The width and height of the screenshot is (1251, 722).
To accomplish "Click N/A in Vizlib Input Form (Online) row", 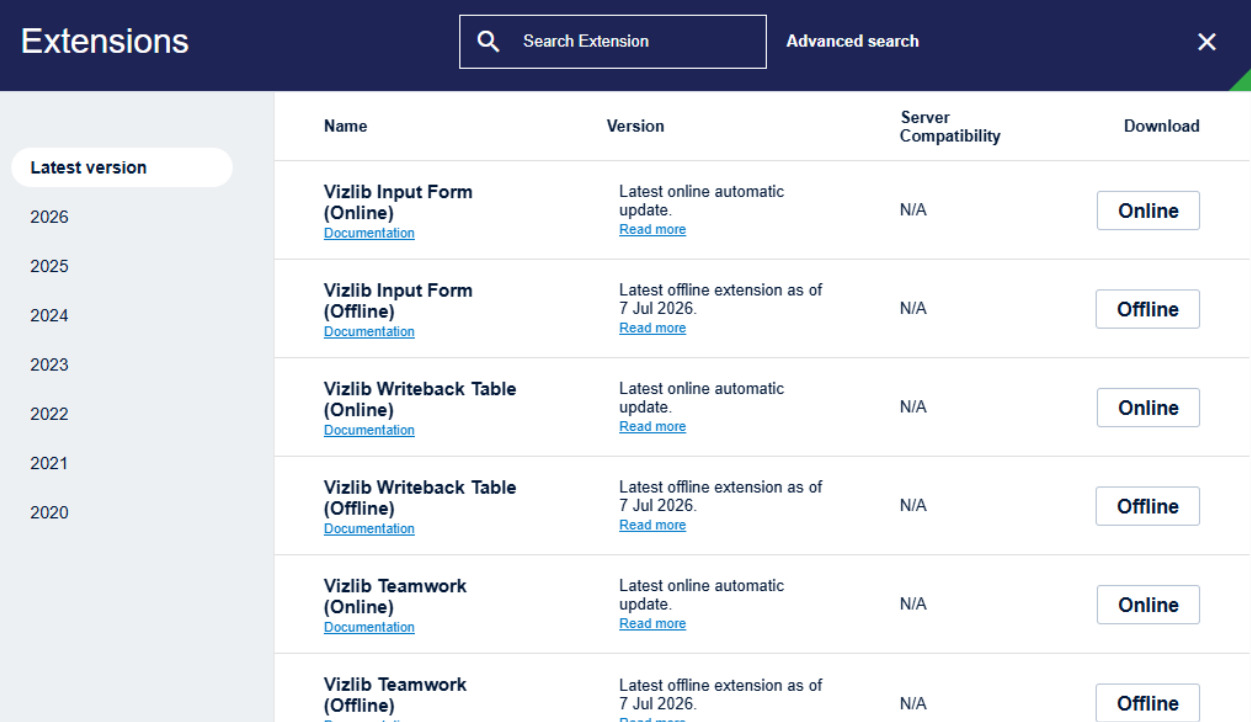I will 913,211.
